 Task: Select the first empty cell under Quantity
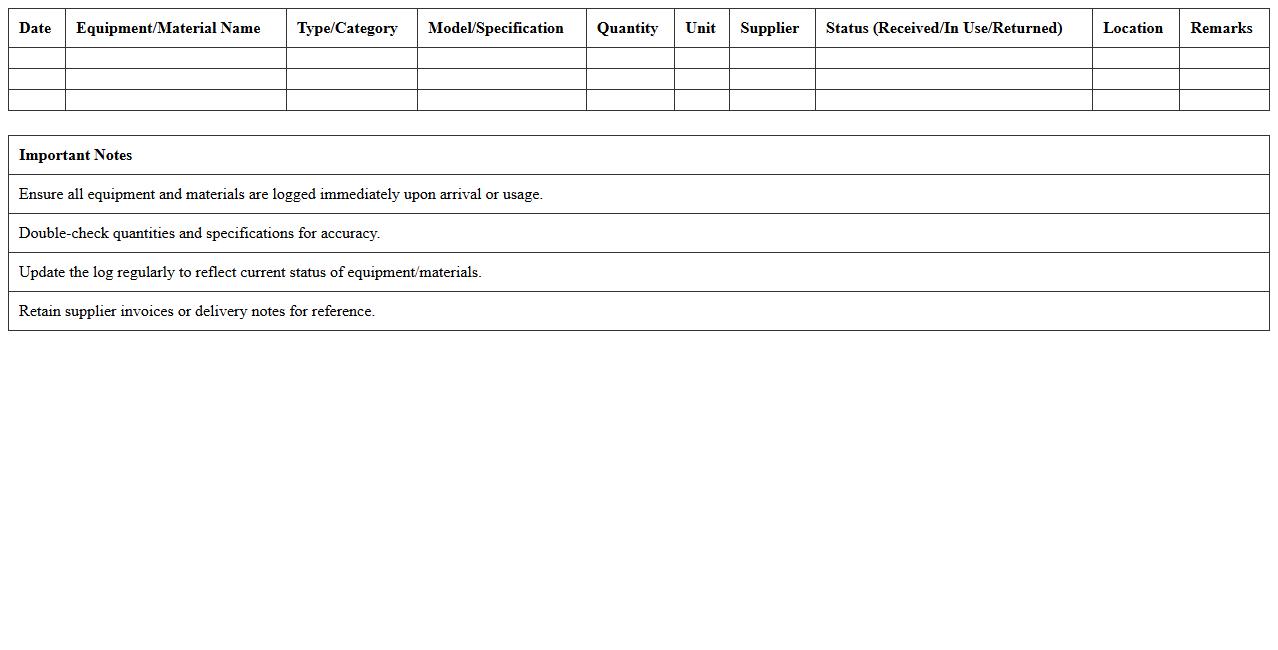pyautogui.click(x=630, y=58)
